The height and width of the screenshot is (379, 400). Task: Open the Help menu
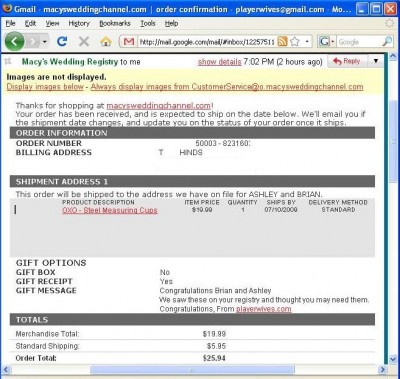[171, 23]
